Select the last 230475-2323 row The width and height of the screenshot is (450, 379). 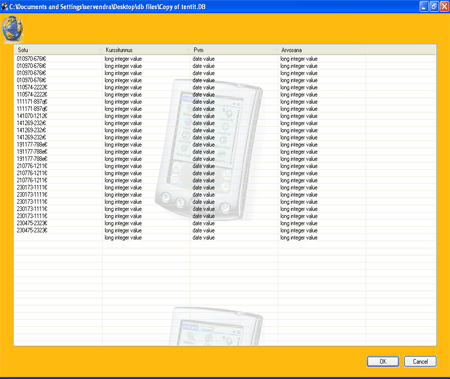pos(225,230)
